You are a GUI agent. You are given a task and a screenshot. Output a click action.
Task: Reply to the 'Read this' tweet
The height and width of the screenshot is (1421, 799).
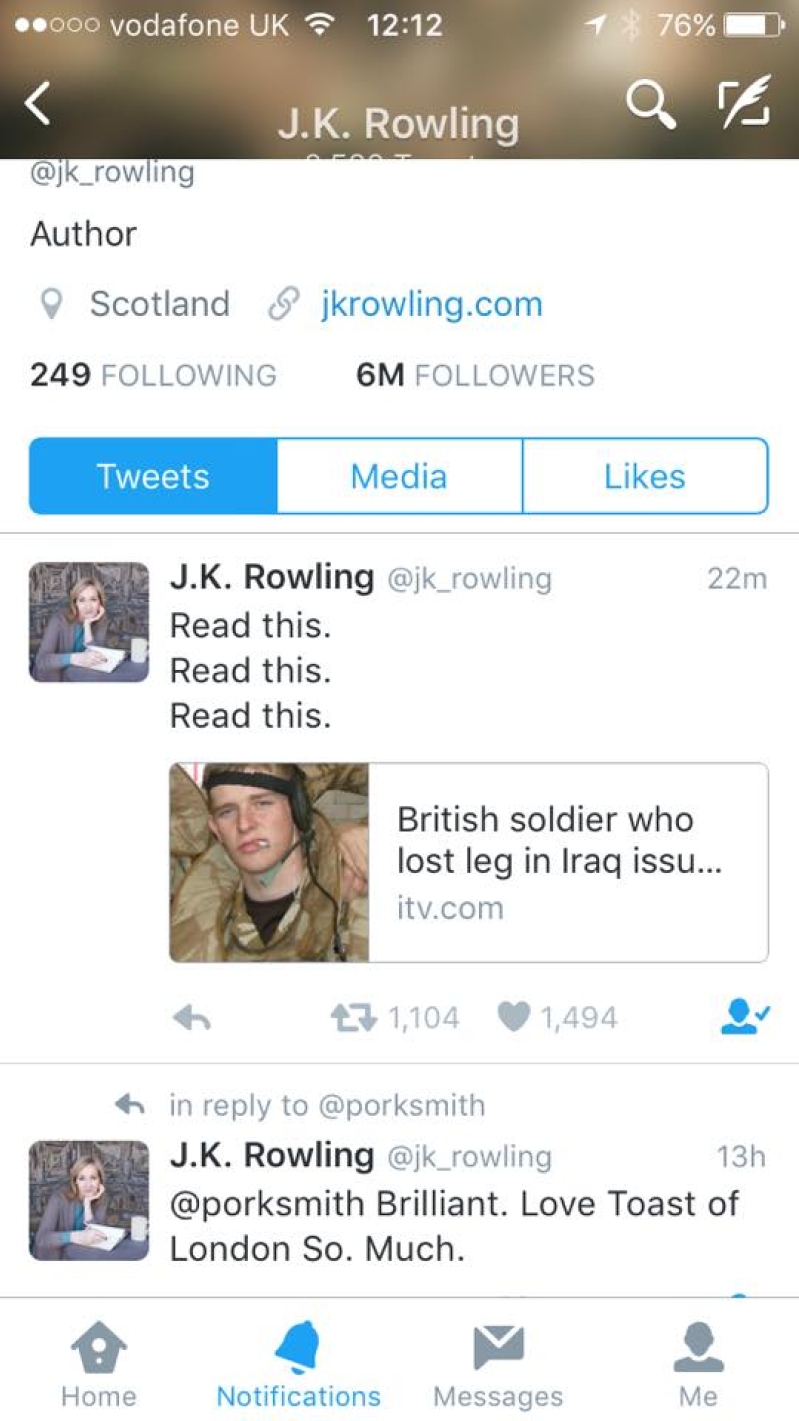point(191,1018)
